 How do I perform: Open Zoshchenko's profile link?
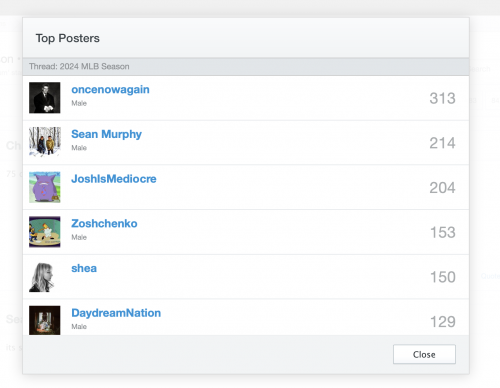(104, 224)
